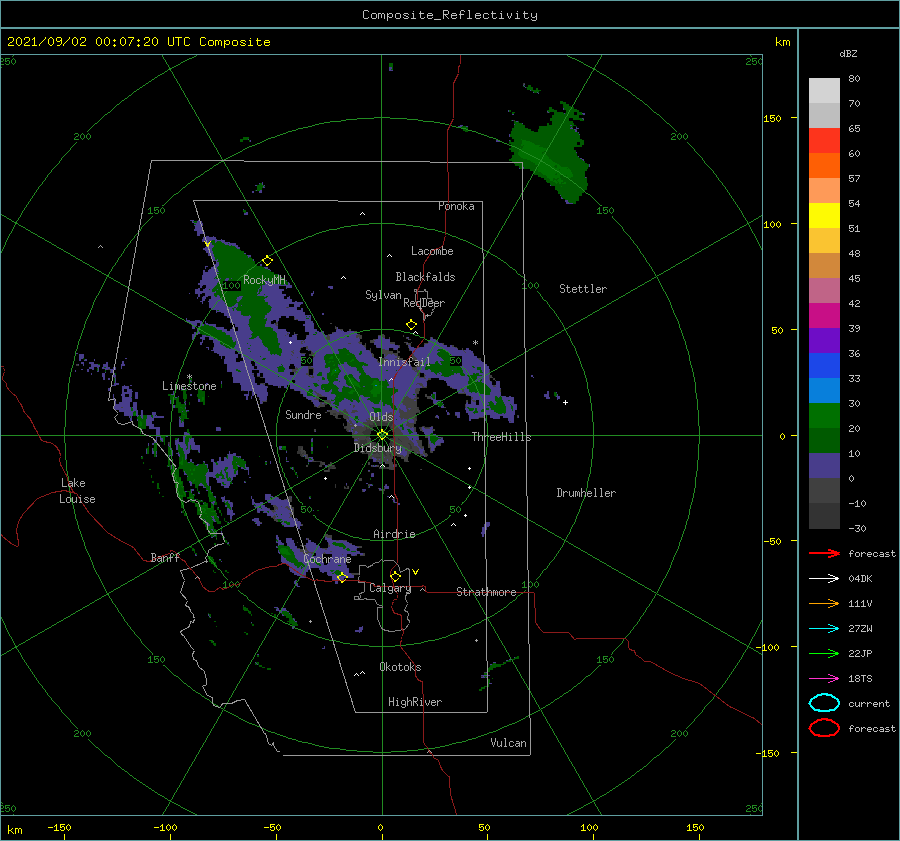Viewport: 900px width, 841px height.
Task: Click the Ponoka label
Action: 456,206
